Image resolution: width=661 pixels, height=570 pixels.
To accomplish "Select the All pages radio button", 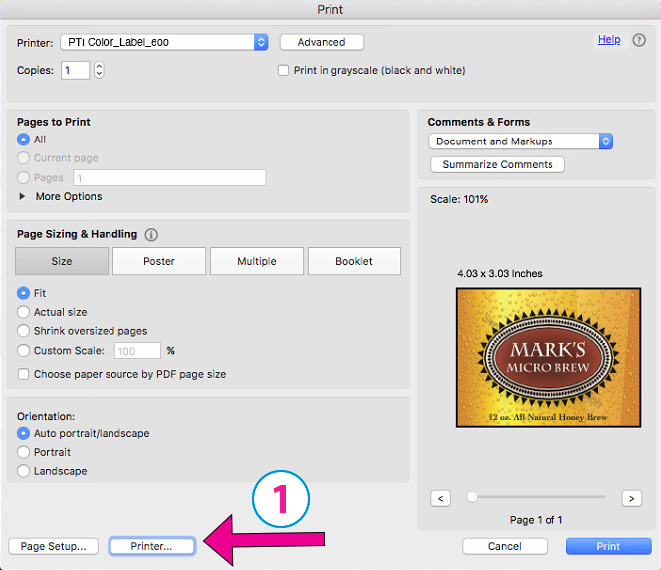I will click(23, 139).
